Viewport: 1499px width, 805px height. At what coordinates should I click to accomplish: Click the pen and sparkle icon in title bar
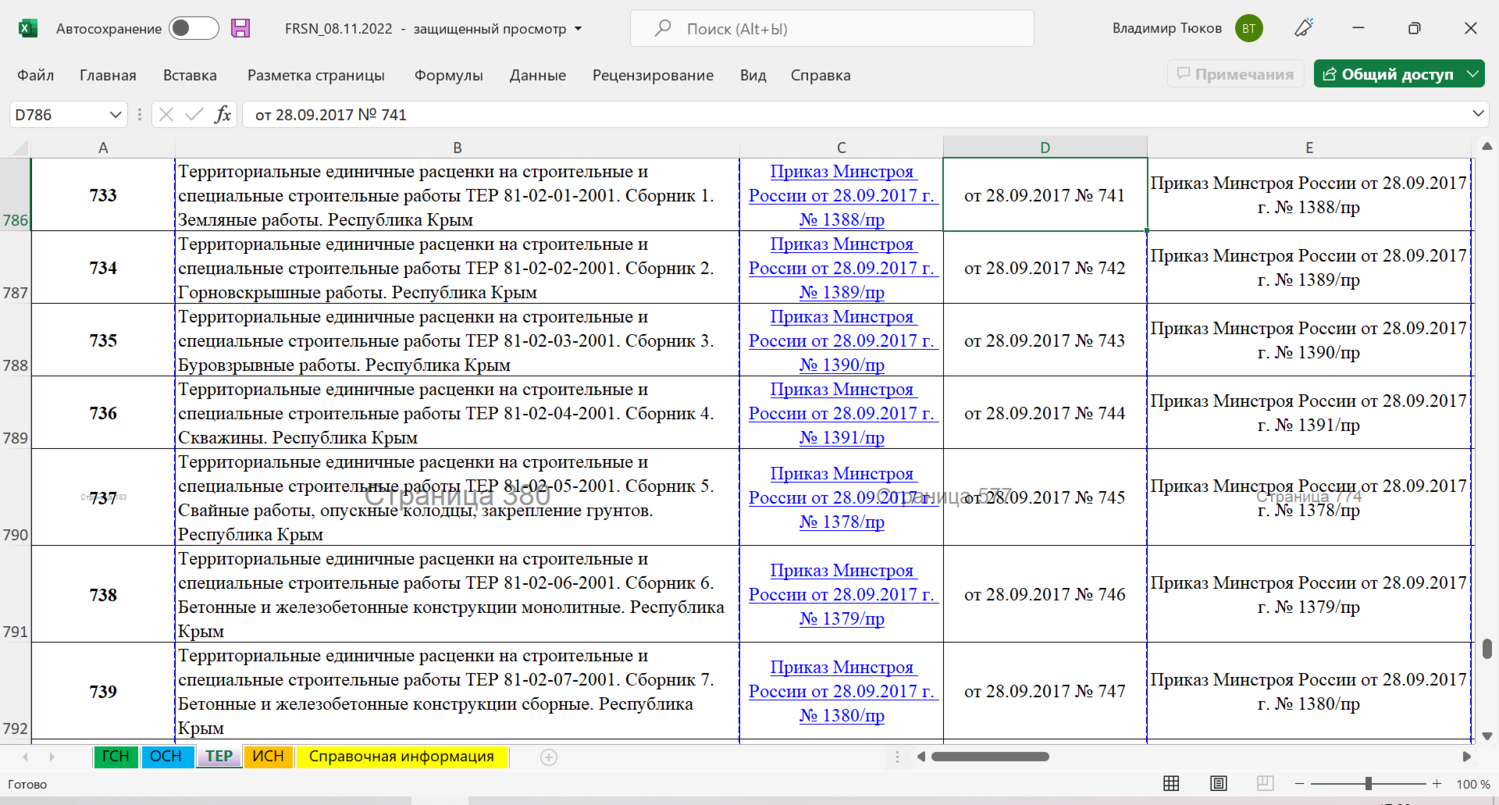pos(1303,29)
